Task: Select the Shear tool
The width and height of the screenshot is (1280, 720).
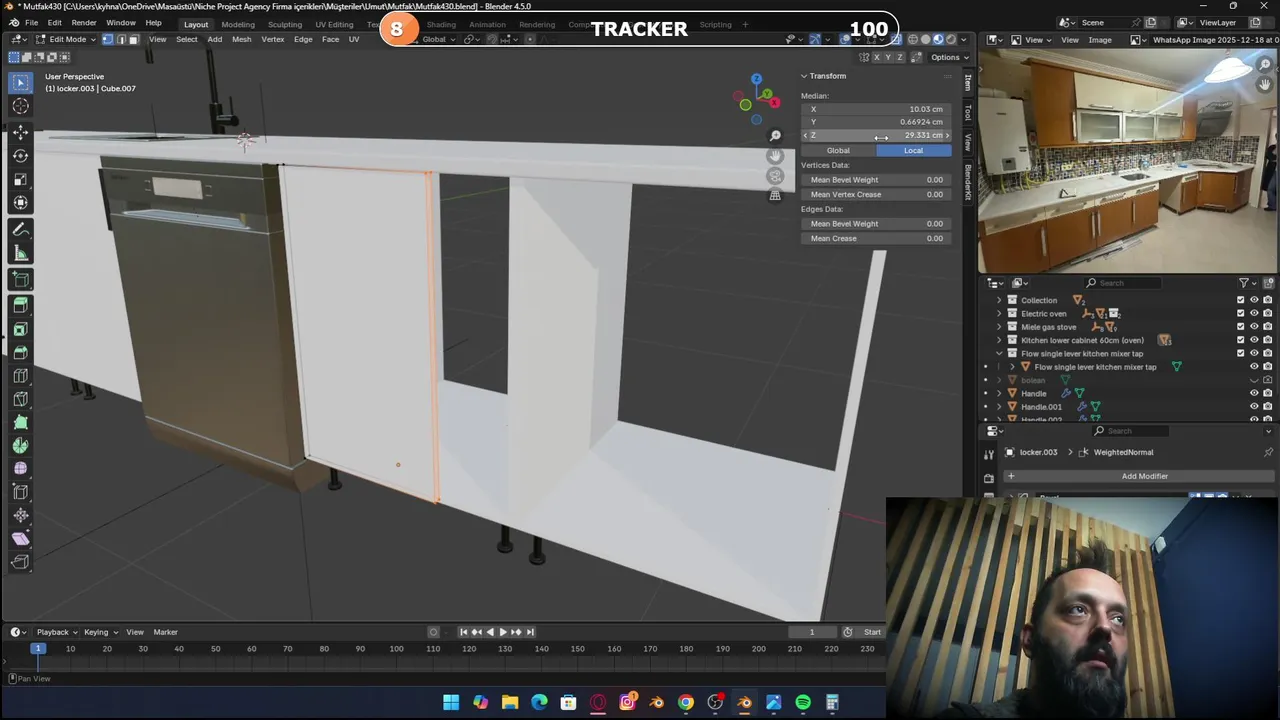Action: 20,538
